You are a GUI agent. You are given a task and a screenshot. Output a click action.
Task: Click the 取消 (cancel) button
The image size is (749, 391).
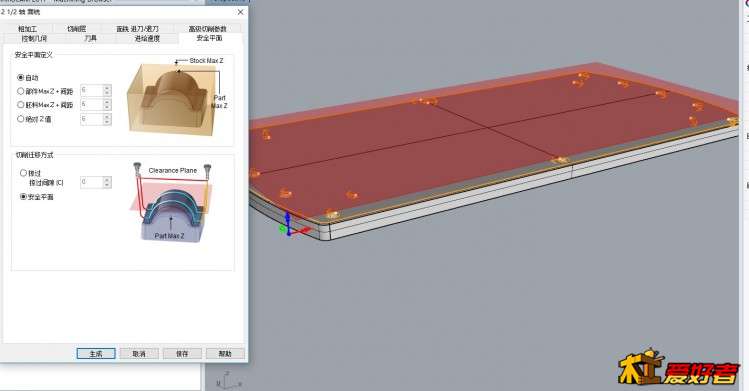139,354
